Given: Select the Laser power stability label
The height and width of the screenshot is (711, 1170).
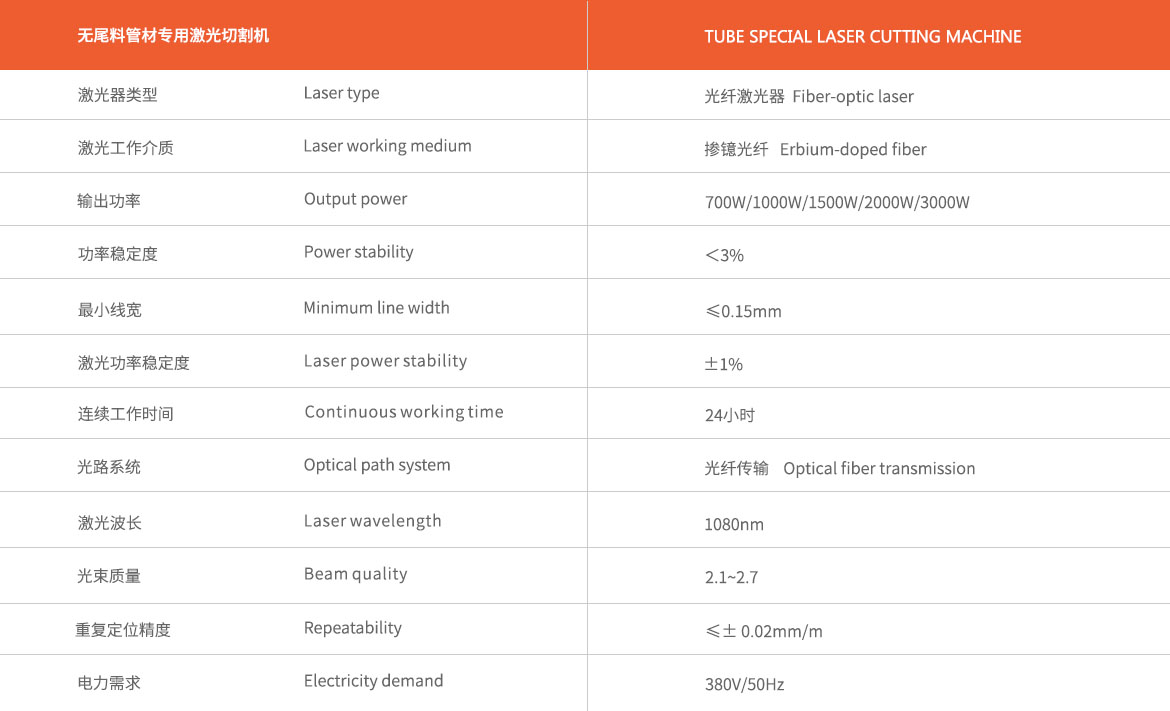Looking at the screenshot, I should point(385,361).
